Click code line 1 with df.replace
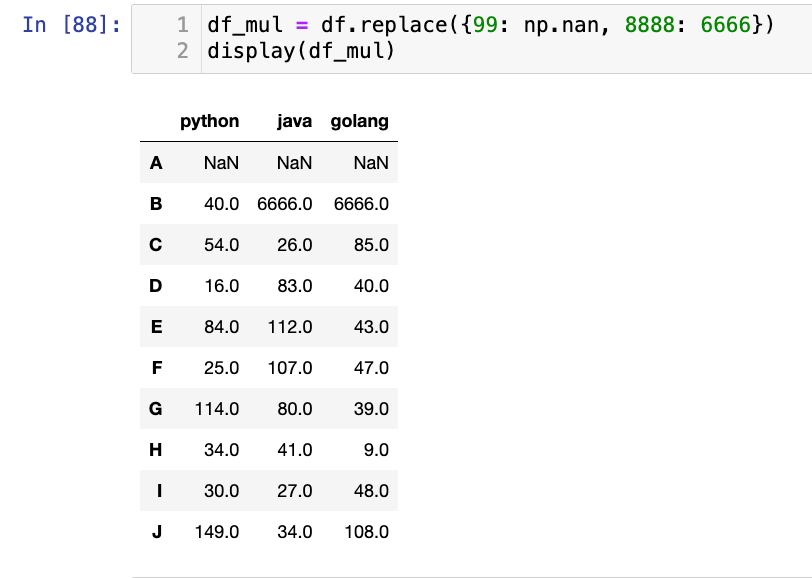 489,24
